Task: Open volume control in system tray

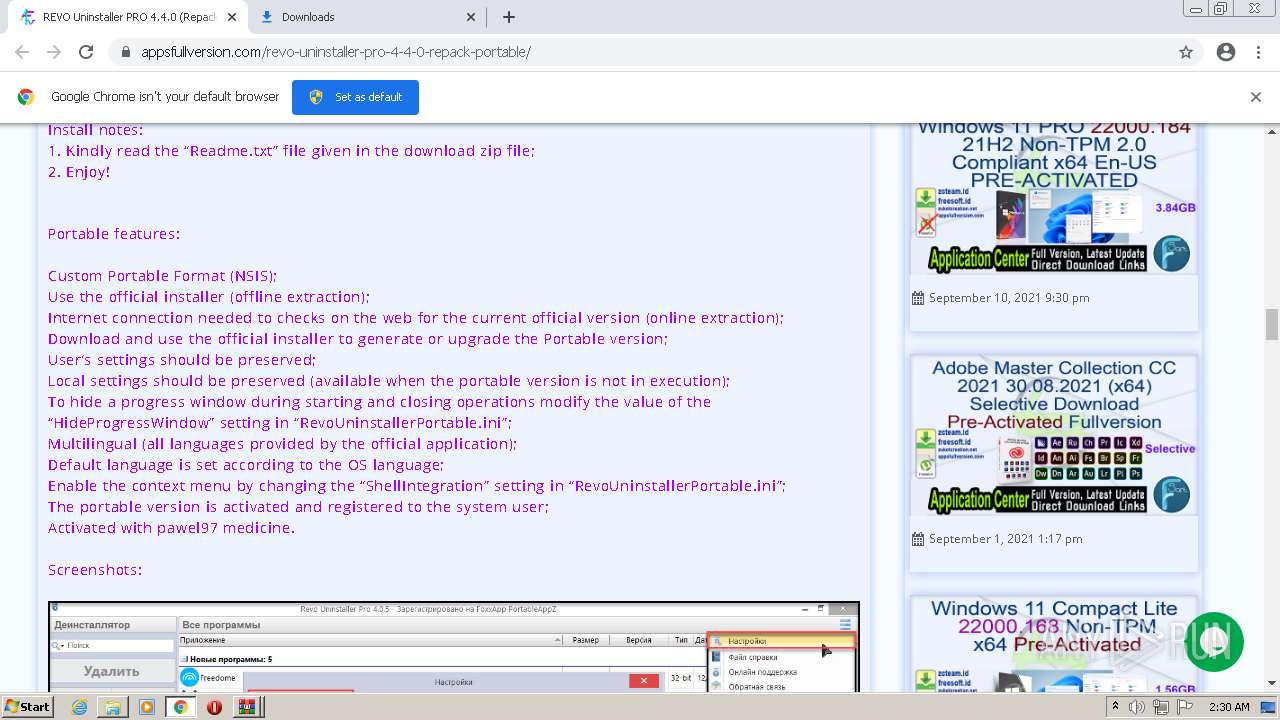Action: click(1137, 707)
